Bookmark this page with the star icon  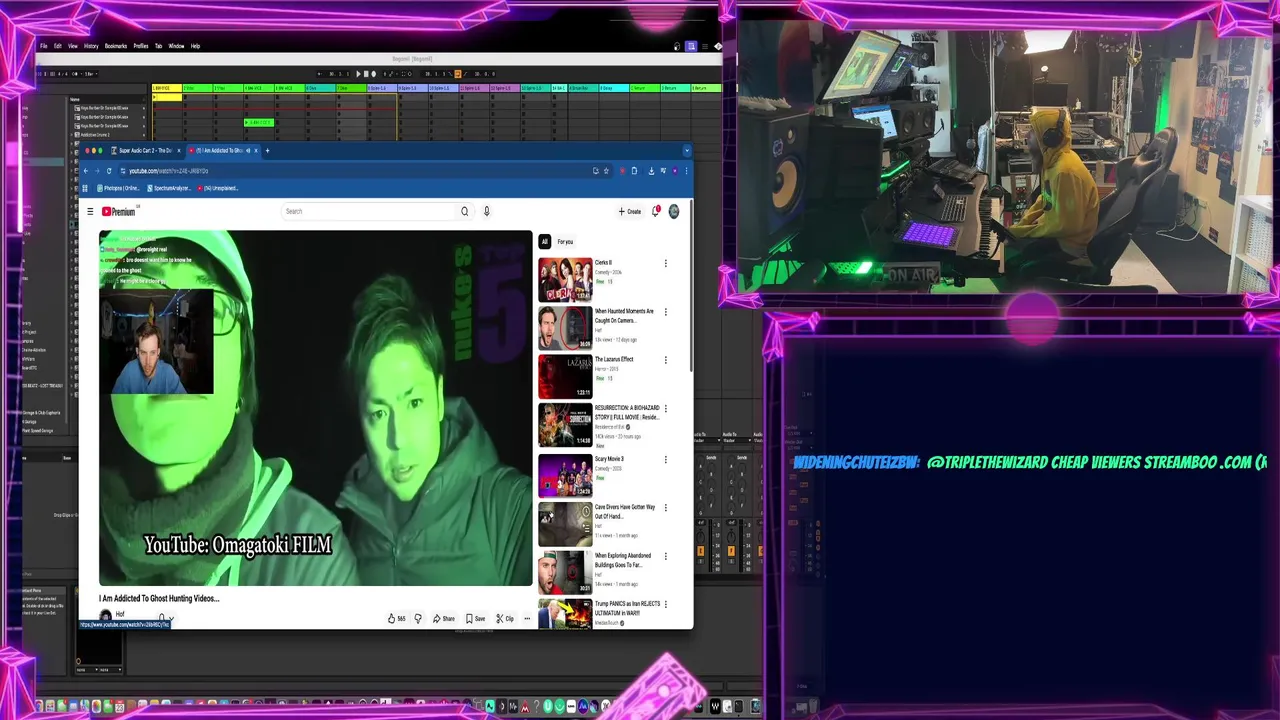click(x=606, y=171)
